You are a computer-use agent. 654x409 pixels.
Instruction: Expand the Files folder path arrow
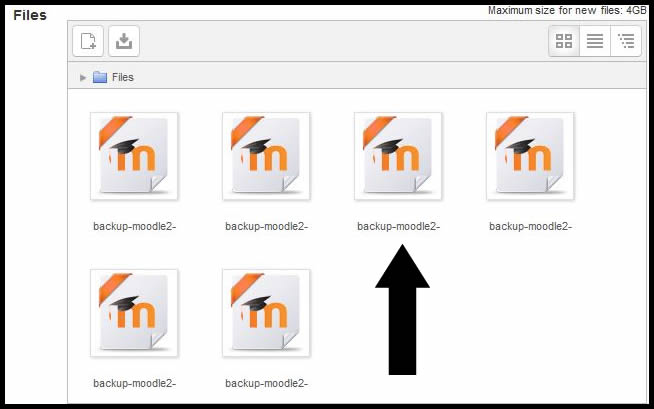click(x=83, y=78)
